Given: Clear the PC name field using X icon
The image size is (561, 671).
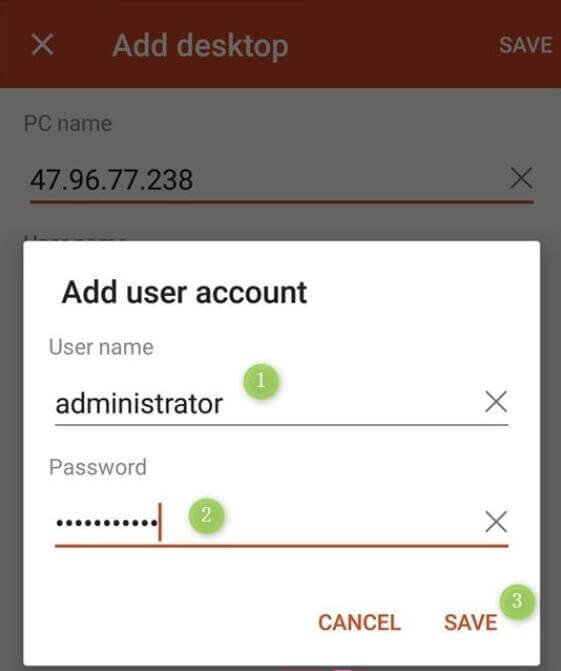Looking at the screenshot, I should [x=521, y=178].
